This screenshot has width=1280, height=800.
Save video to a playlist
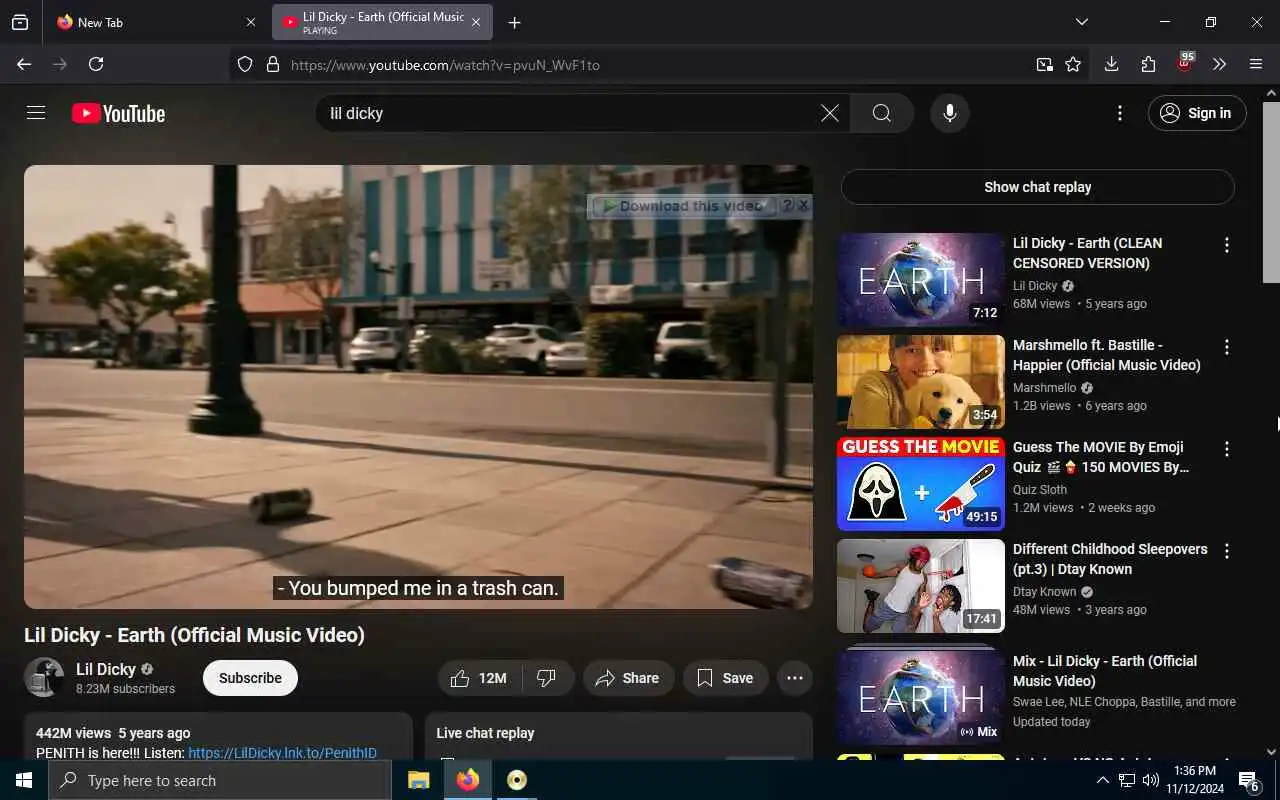pyautogui.click(x=726, y=678)
